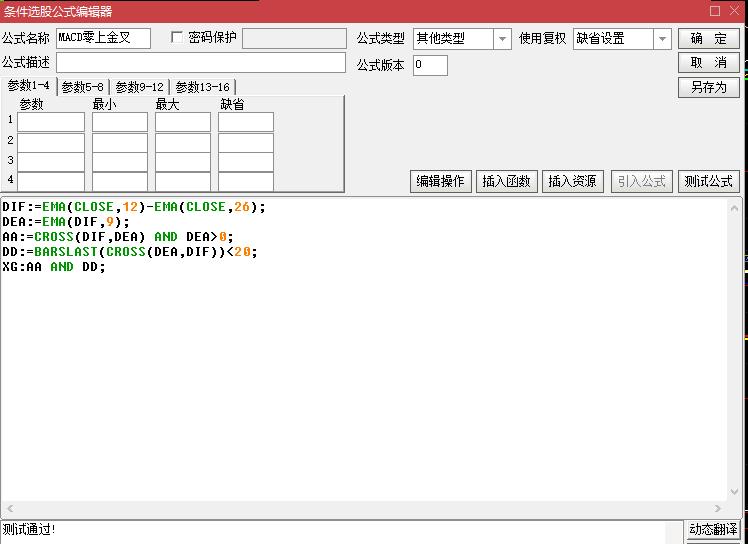Click the 取消 button
Image resolution: width=748 pixels, height=544 pixels.
pyautogui.click(x=708, y=63)
